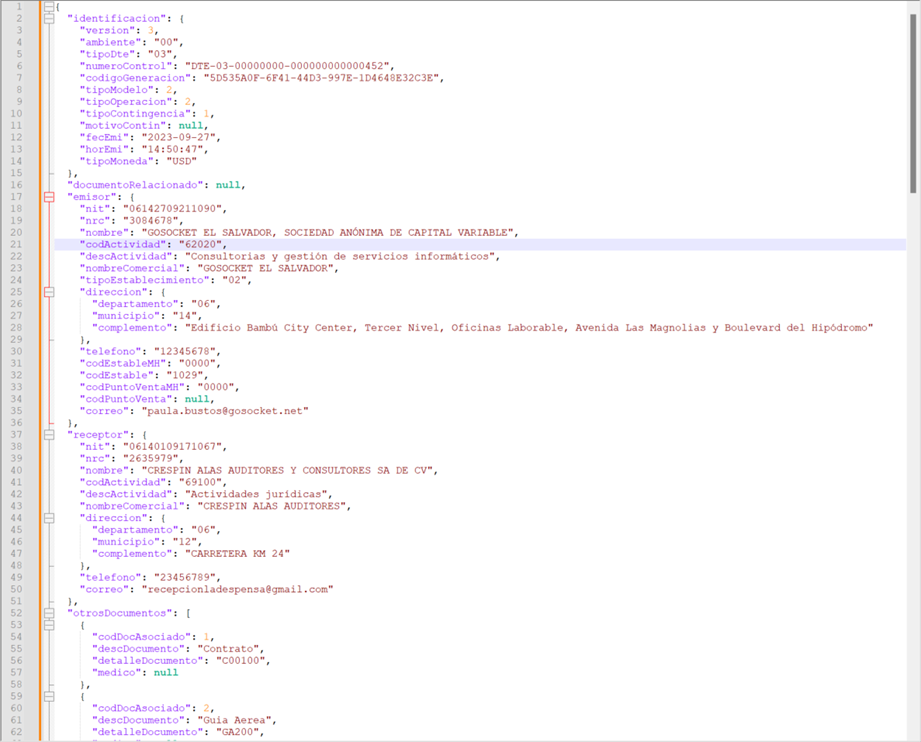Click the "documentoRelacionado" key
This screenshot has height=742, width=921.
(135, 185)
